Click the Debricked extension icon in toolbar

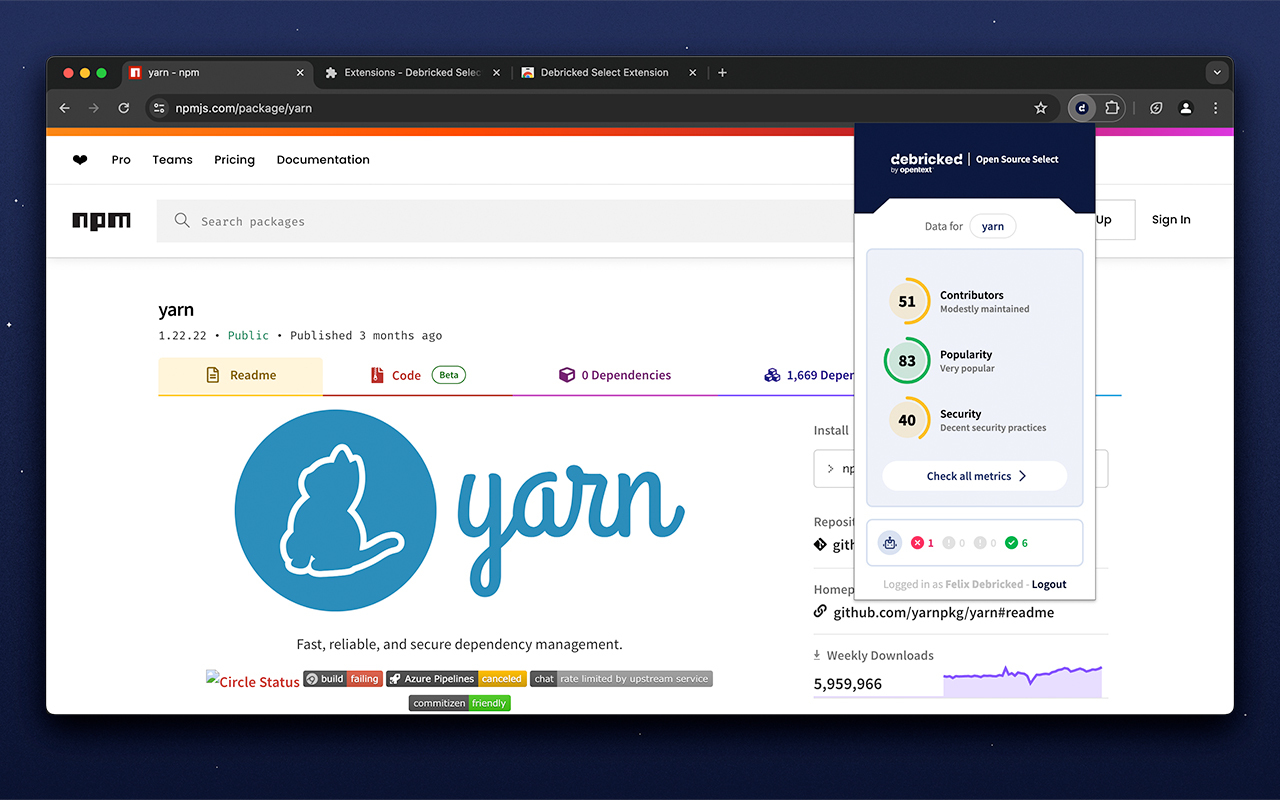pyautogui.click(x=1081, y=108)
